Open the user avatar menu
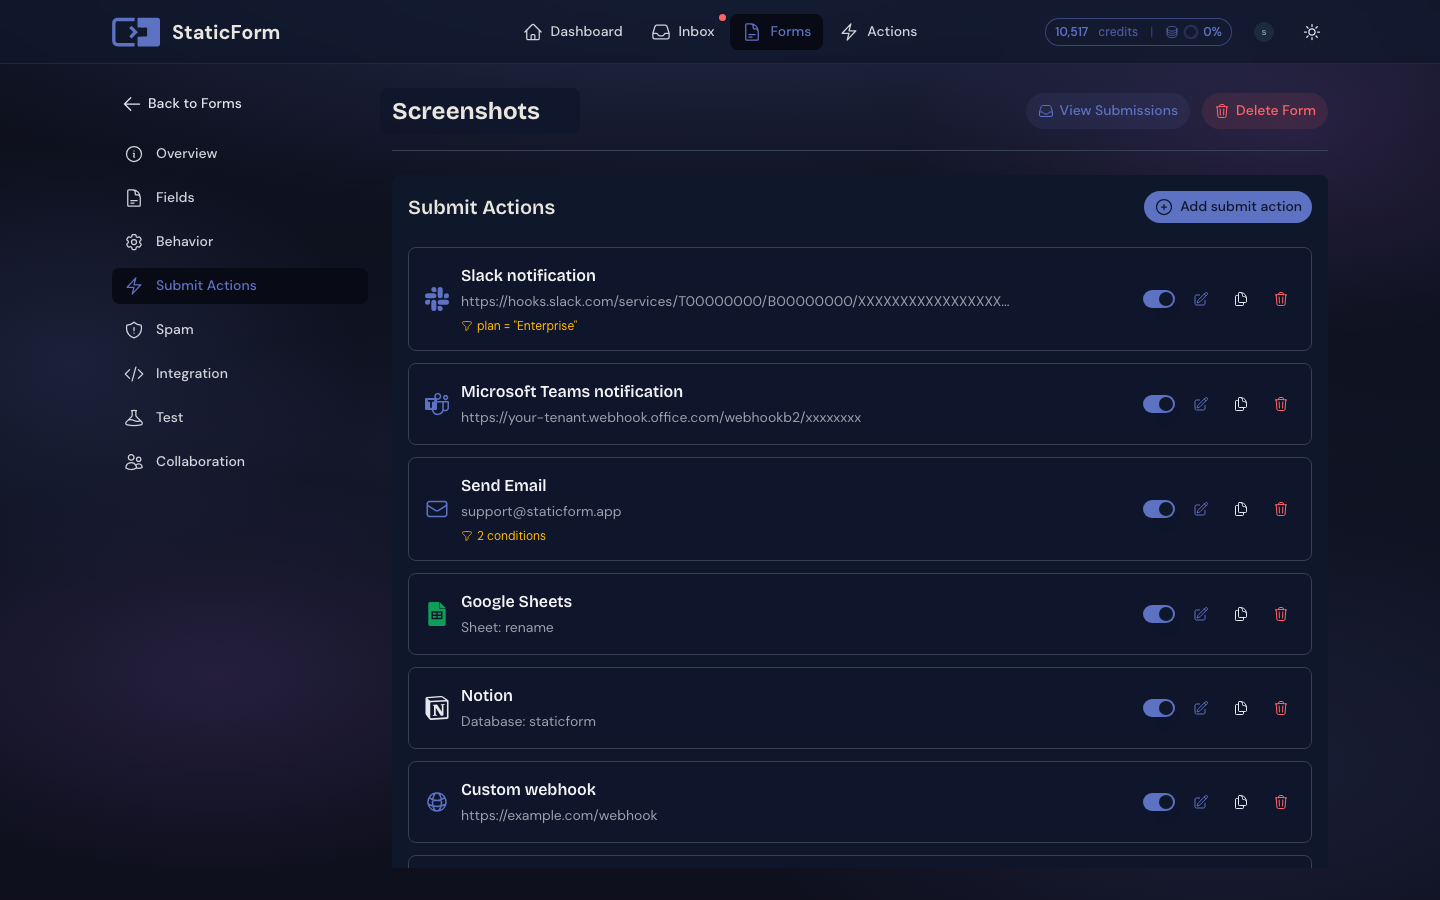Screen dimensions: 1440x900 point(1264,32)
